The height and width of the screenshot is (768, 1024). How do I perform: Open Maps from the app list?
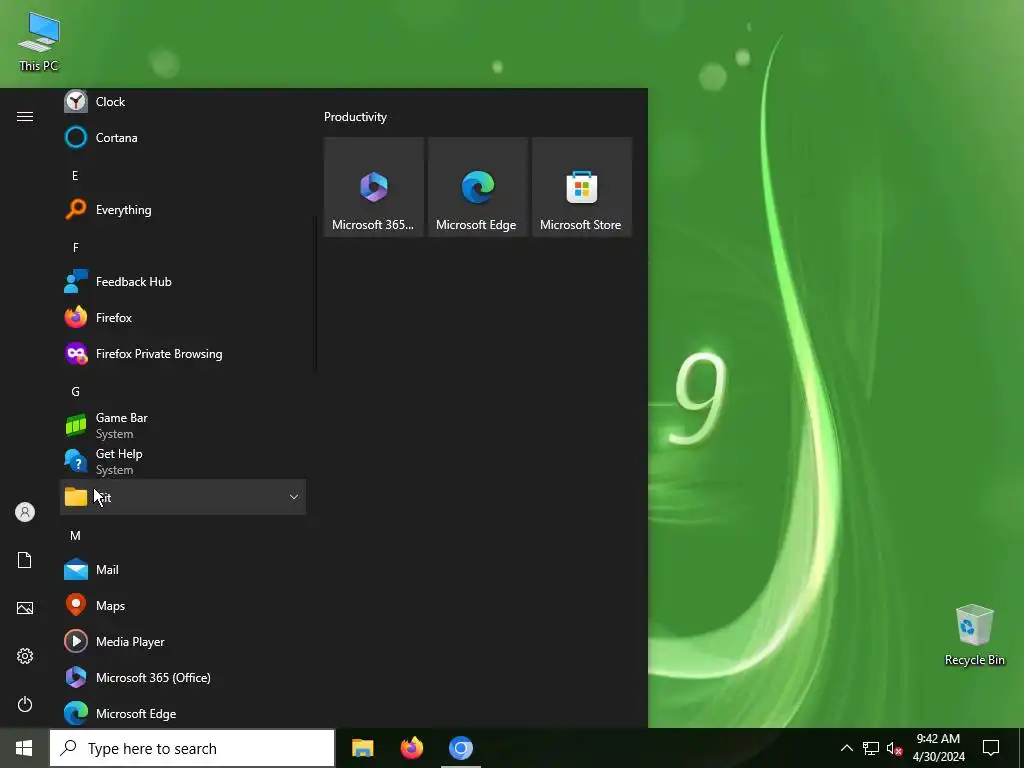pos(183,605)
